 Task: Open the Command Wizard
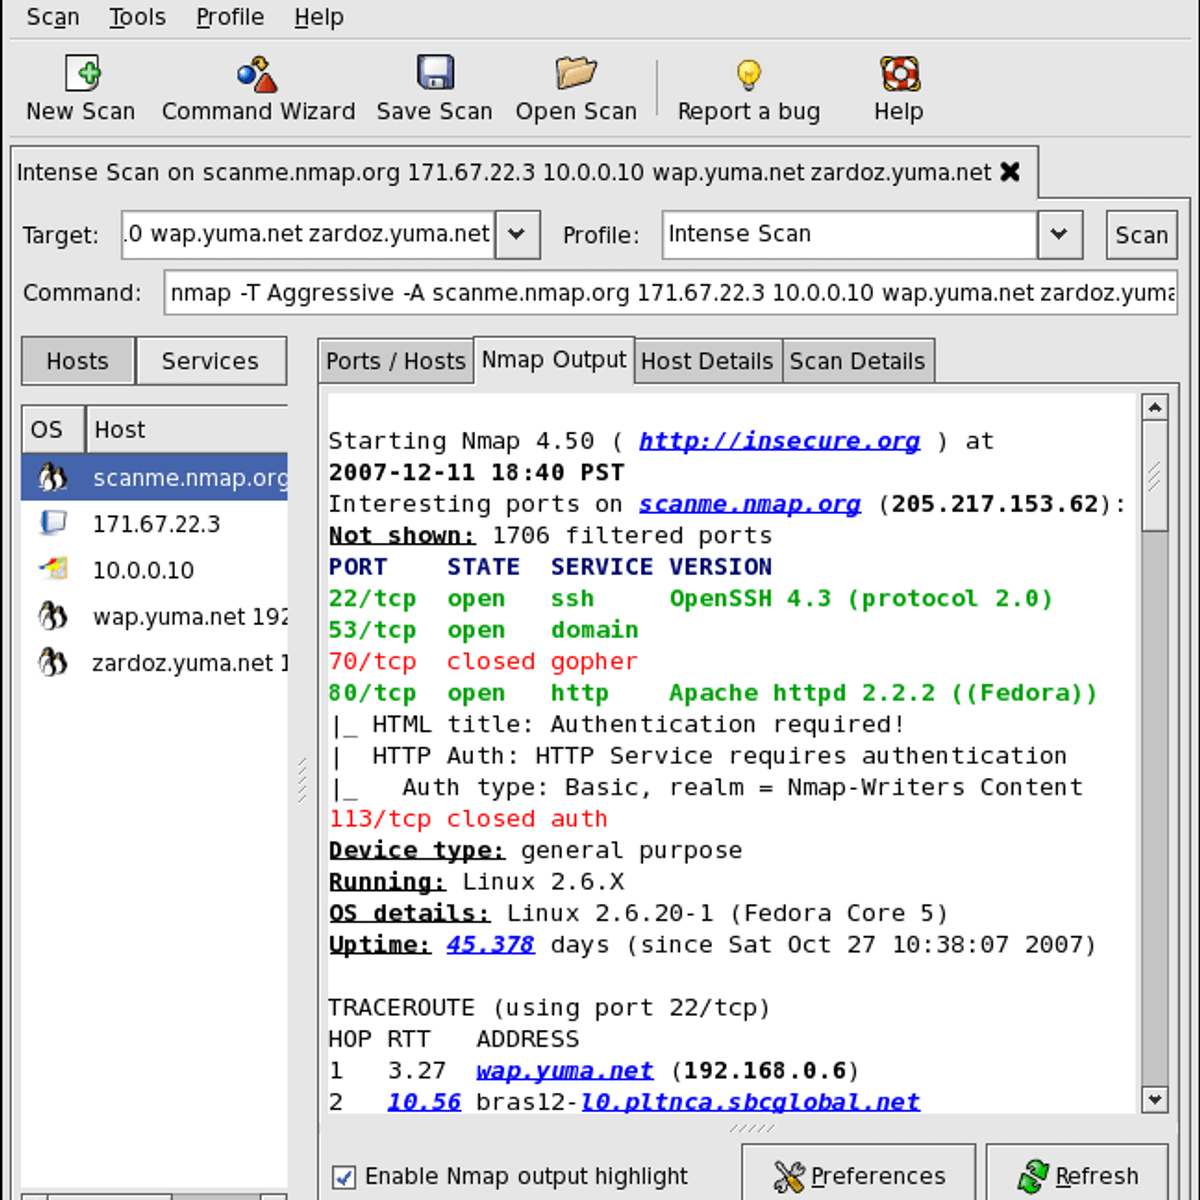coord(257,75)
